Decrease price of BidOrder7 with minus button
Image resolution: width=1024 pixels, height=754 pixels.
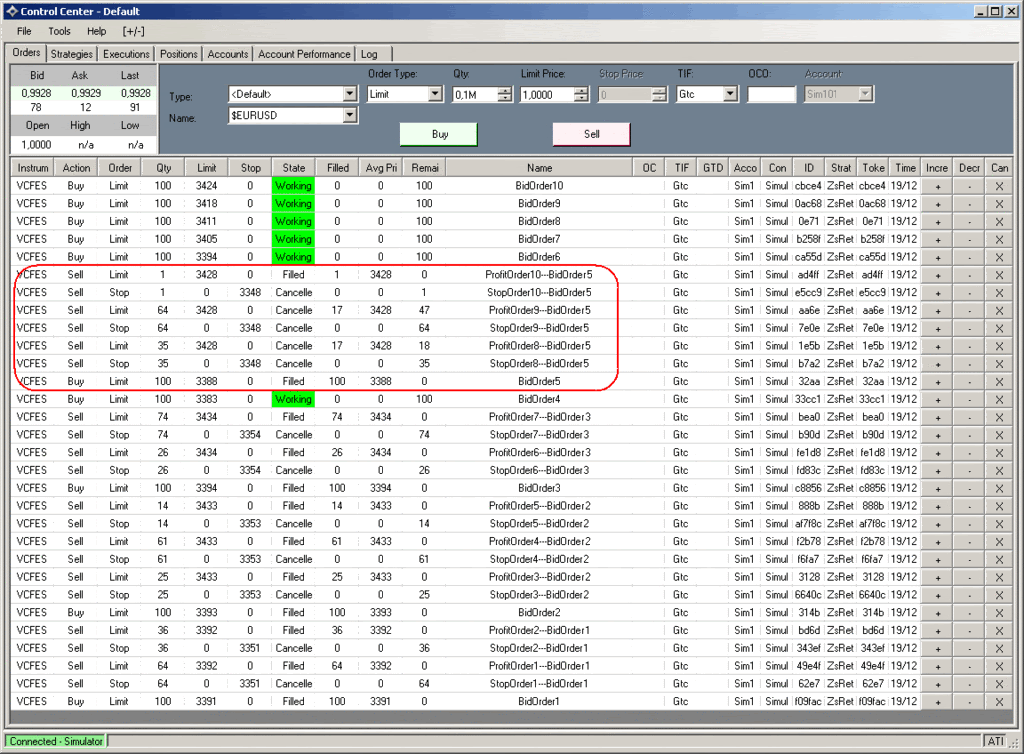[x=969, y=239]
